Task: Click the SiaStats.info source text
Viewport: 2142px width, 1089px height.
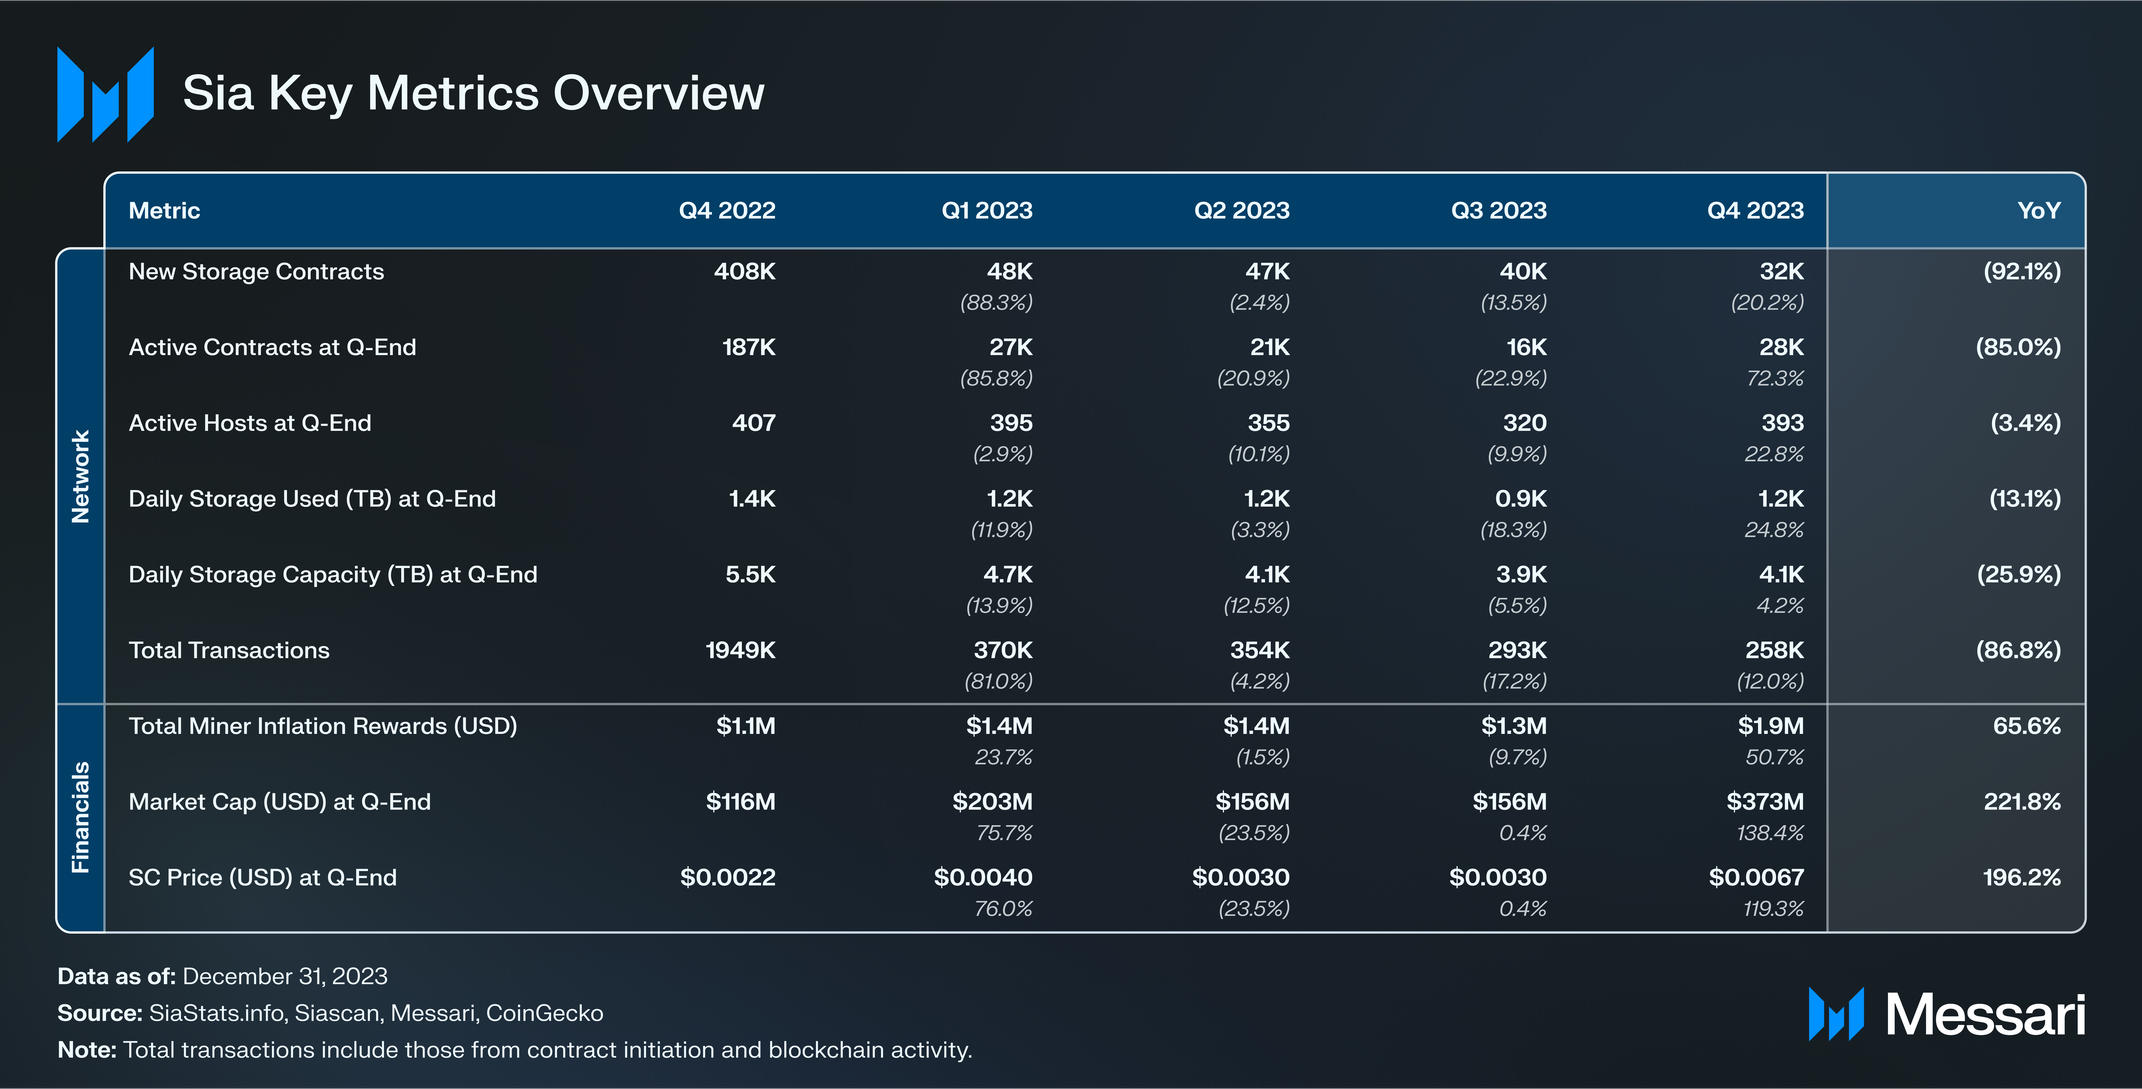Action: point(218,1013)
